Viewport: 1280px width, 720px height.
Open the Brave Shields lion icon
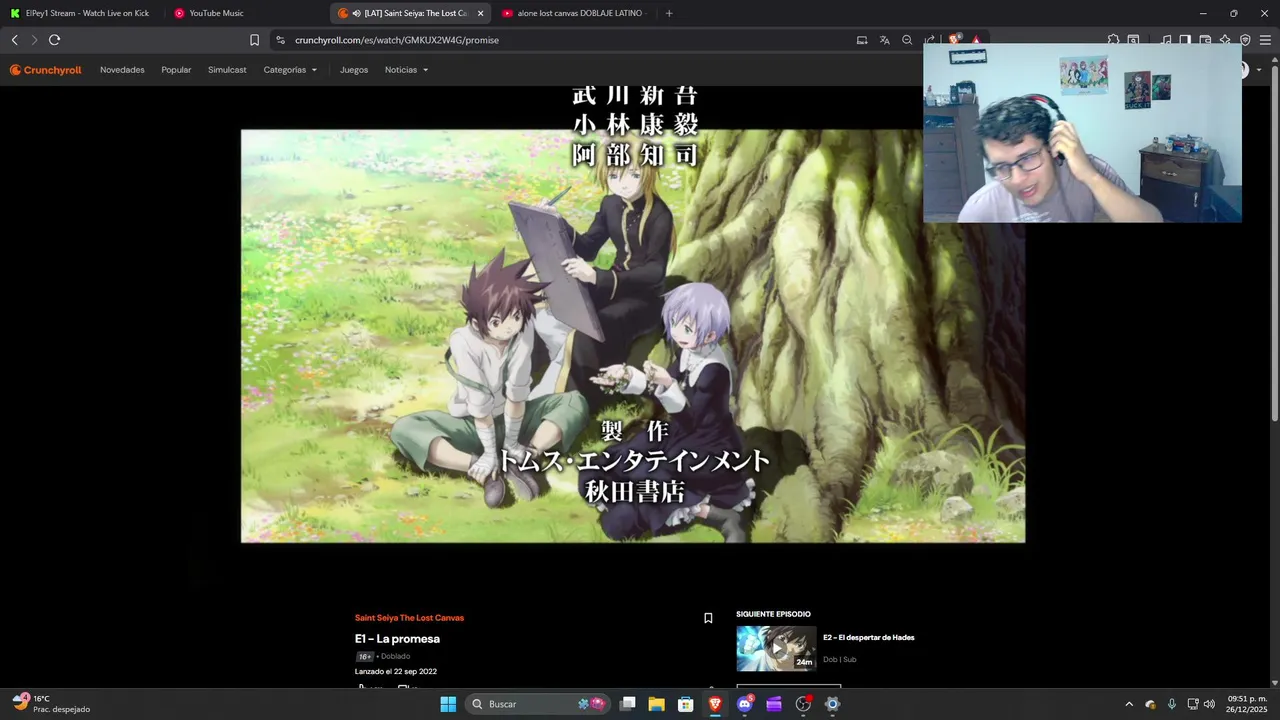click(x=956, y=40)
